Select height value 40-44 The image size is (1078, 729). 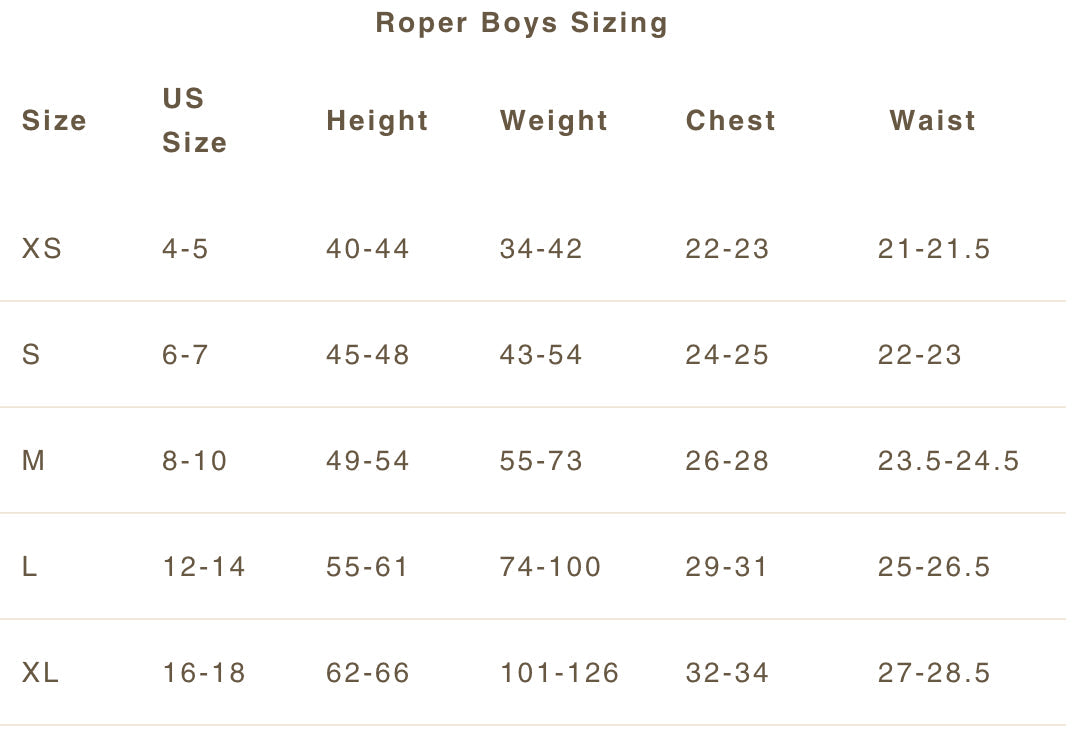pyautogui.click(x=368, y=249)
